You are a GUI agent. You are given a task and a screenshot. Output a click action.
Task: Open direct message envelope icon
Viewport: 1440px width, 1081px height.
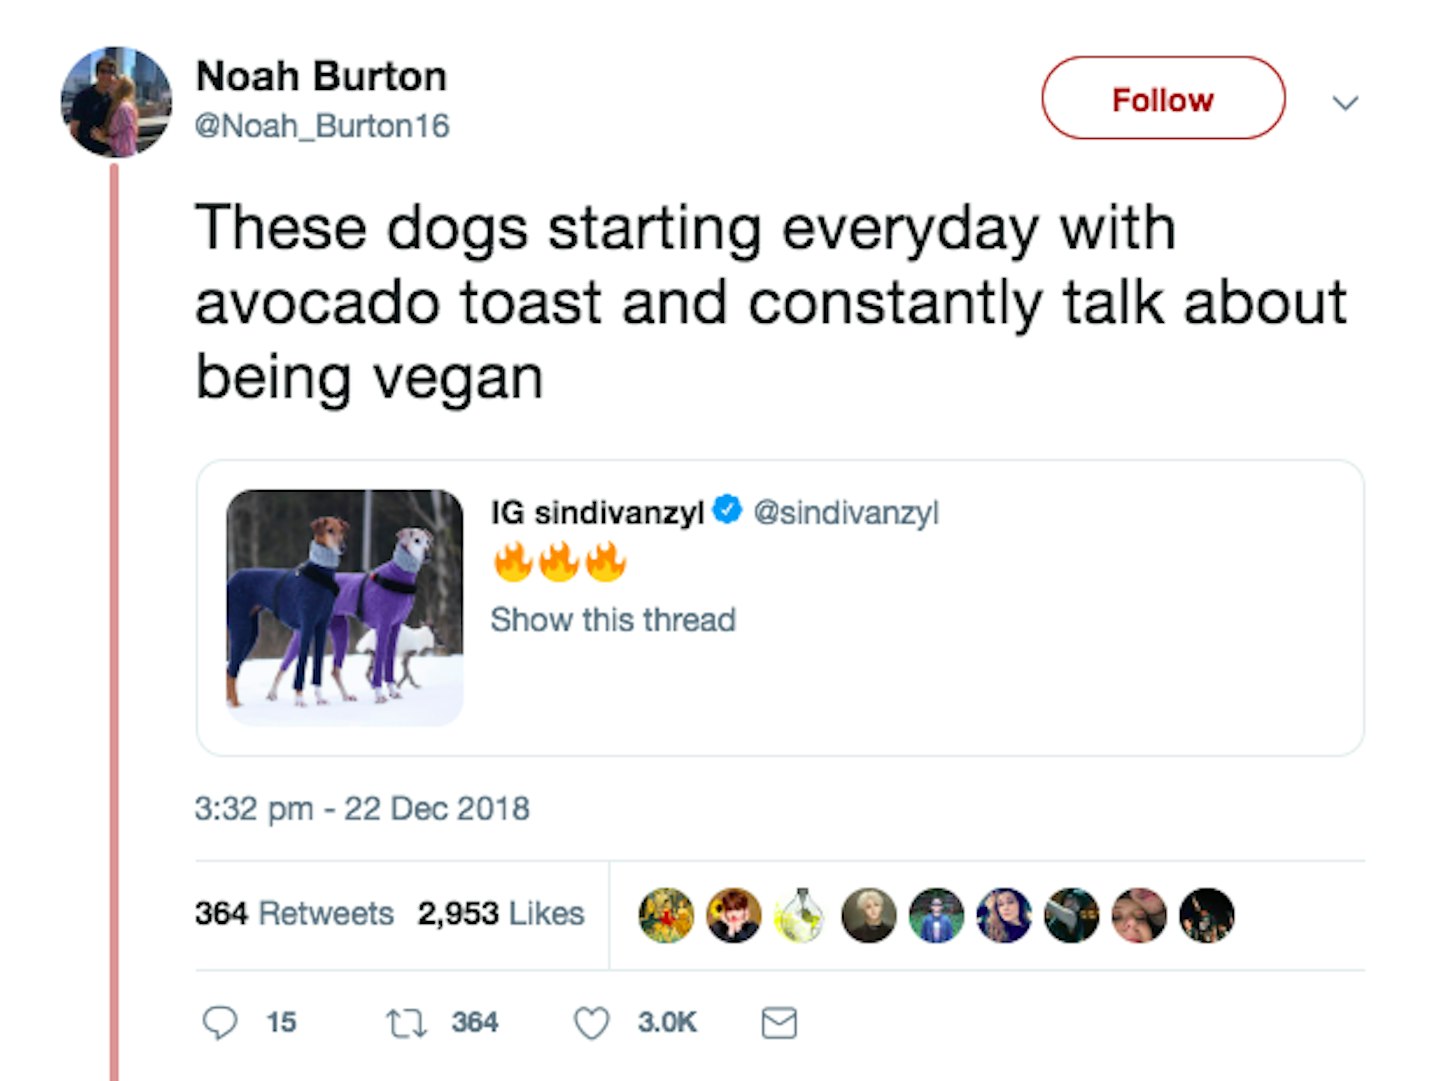click(x=779, y=1023)
